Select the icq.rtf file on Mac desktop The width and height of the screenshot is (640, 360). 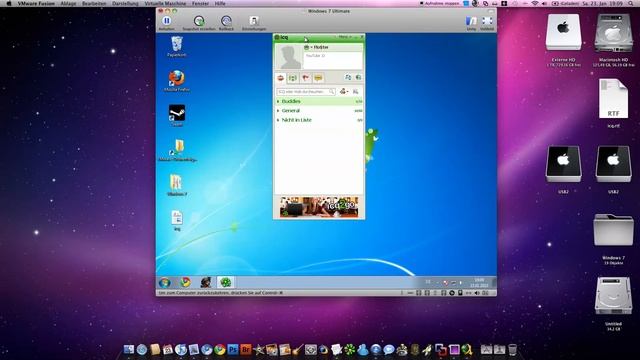coord(613,99)
